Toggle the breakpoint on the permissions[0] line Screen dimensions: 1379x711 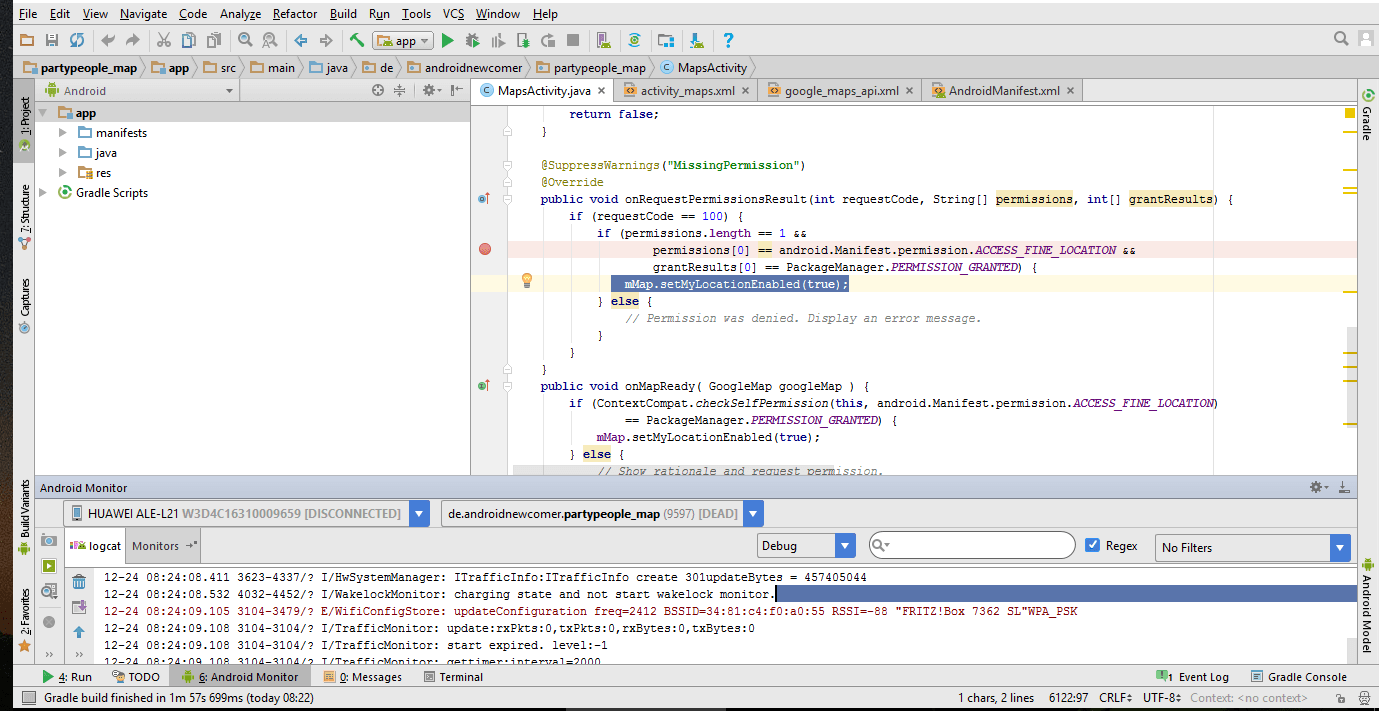(x=485, y=249)
